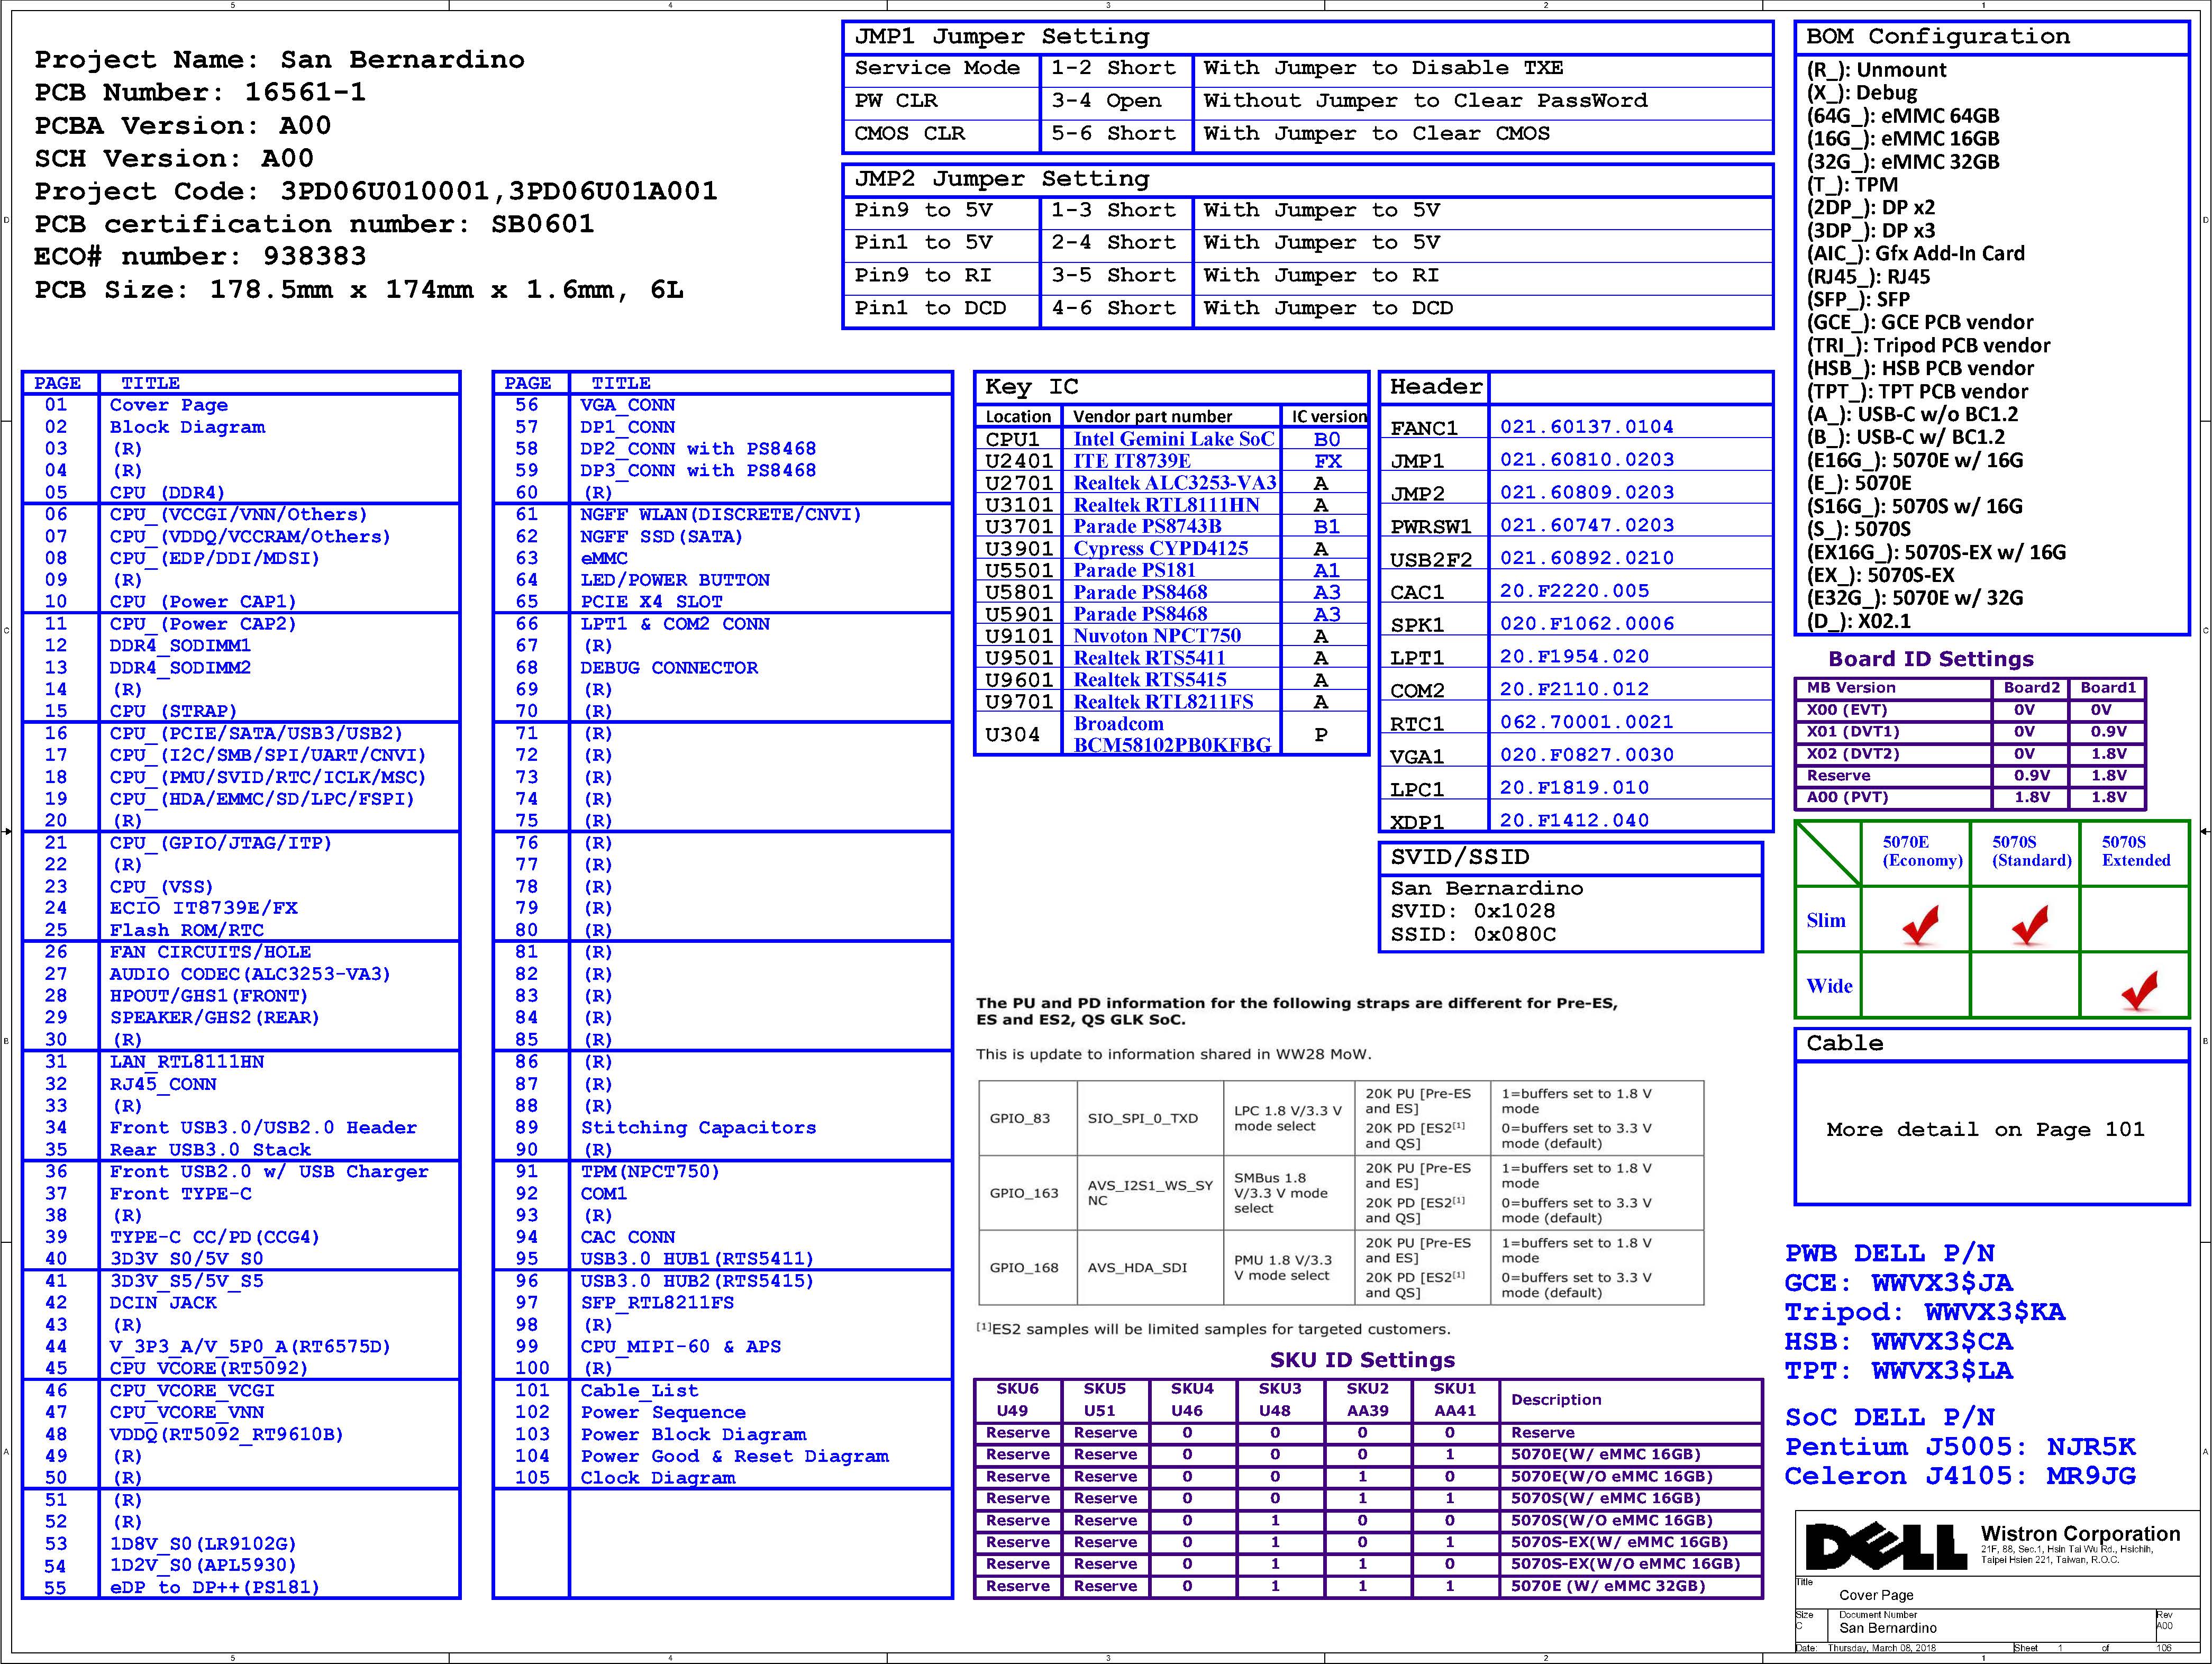Click FANC1 header part number 021.60137.0104
The image size is (2212, 1664).
coord(1586,427)
